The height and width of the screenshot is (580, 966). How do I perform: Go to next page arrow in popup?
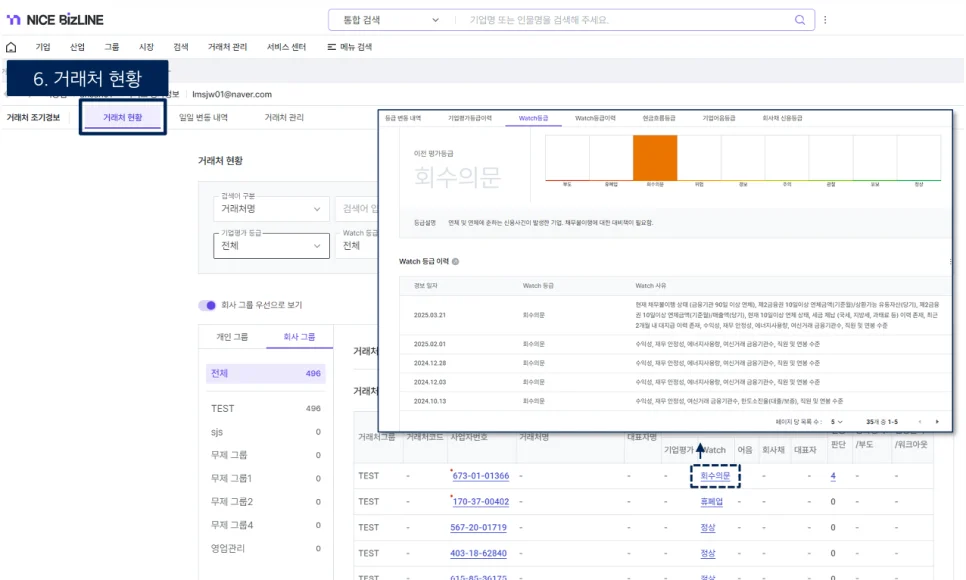pyautogui.click(x=937, y=421)
